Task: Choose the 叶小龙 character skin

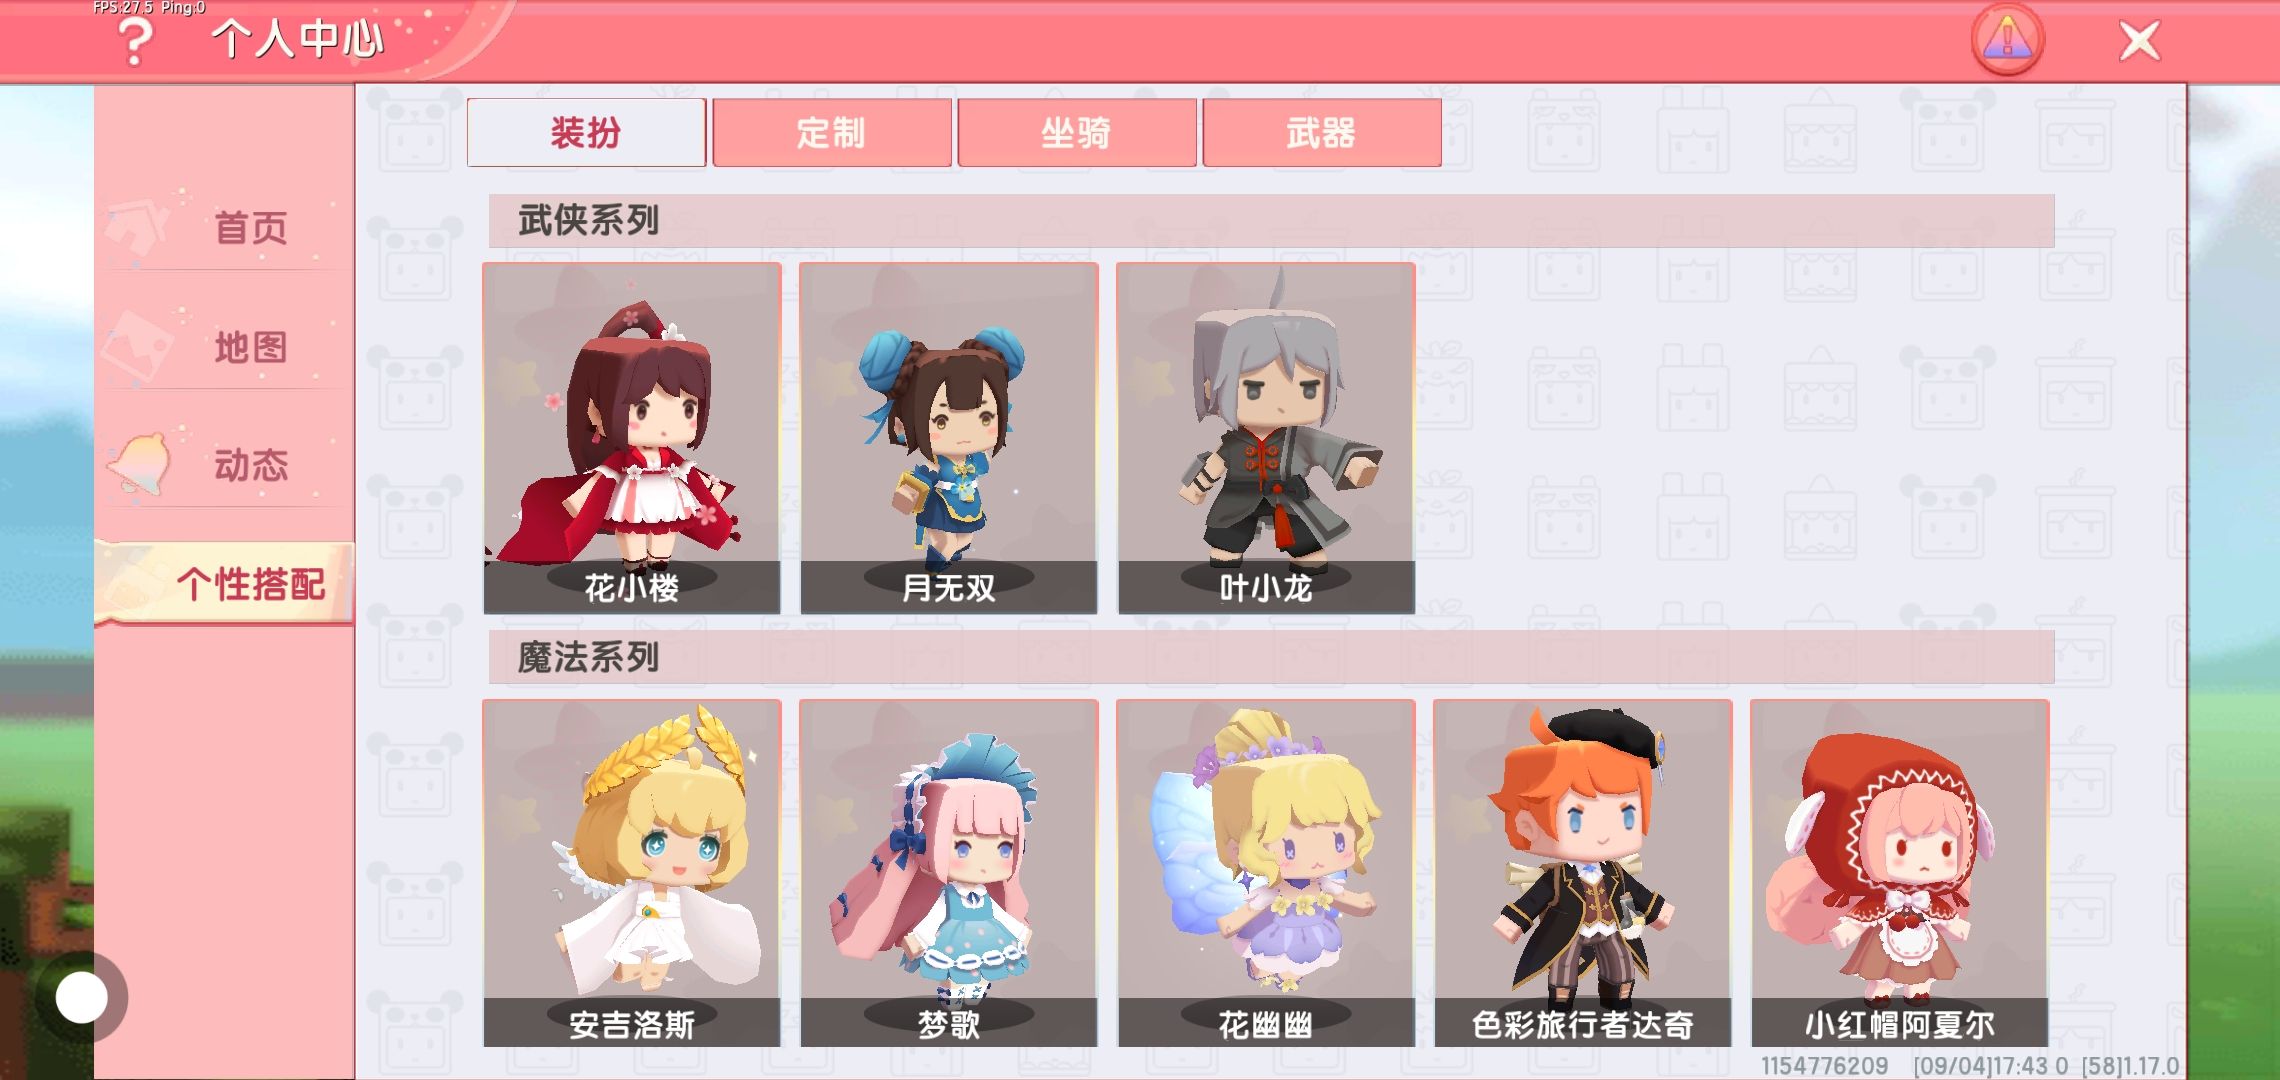Action: pyautogui.click(x=1266, y=438)
